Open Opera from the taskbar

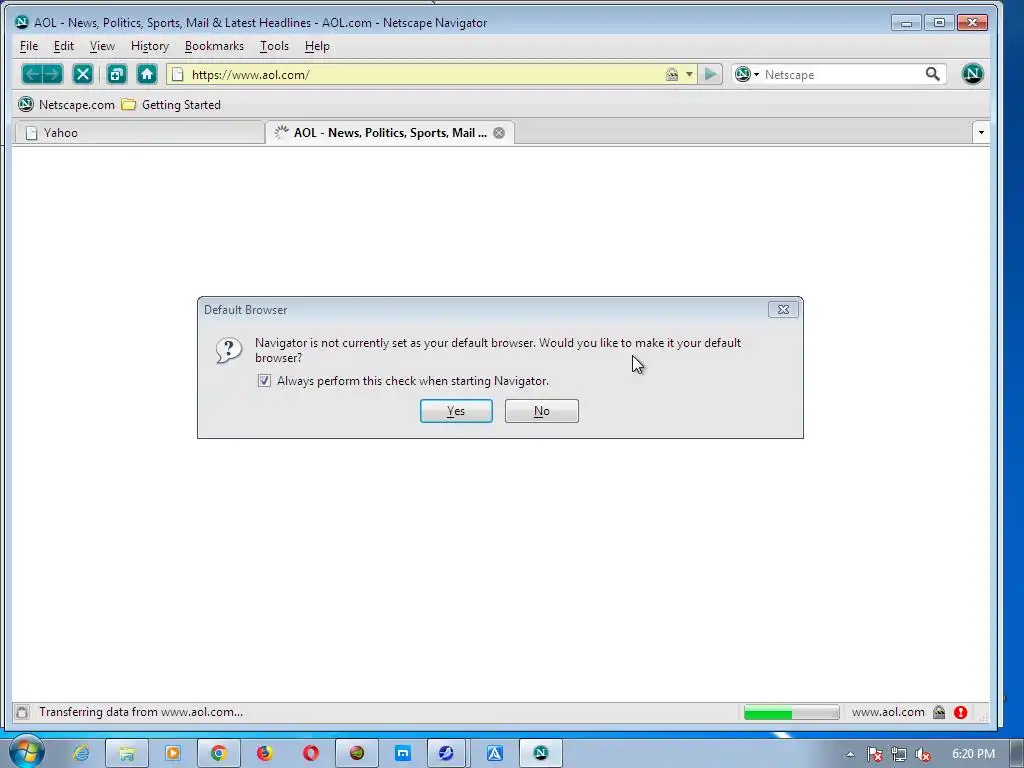coord(311,753)
